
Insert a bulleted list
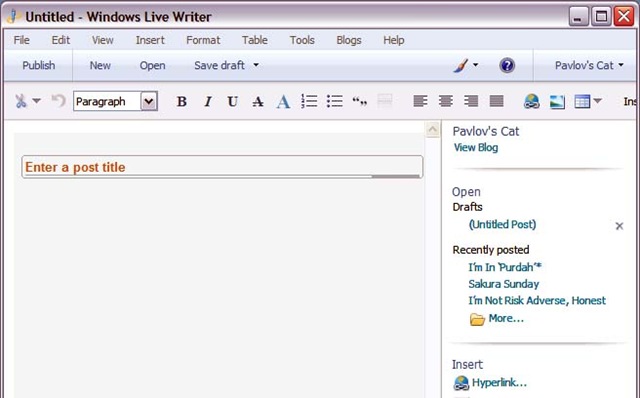334,101
